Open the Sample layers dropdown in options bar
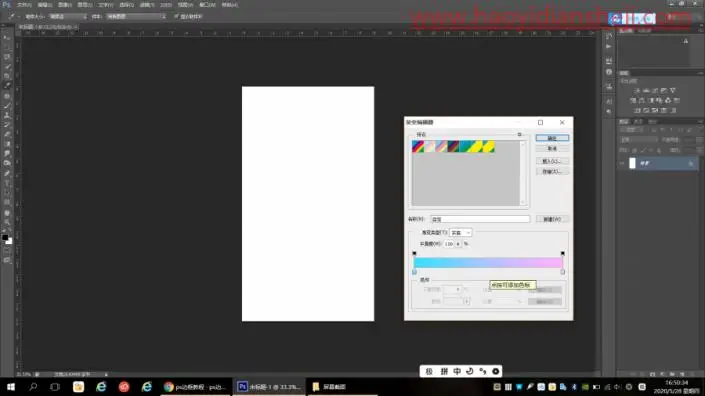Image resolution: width=705 pixels, height=396 pixels. pyautogui.click(x=137, y=17)
